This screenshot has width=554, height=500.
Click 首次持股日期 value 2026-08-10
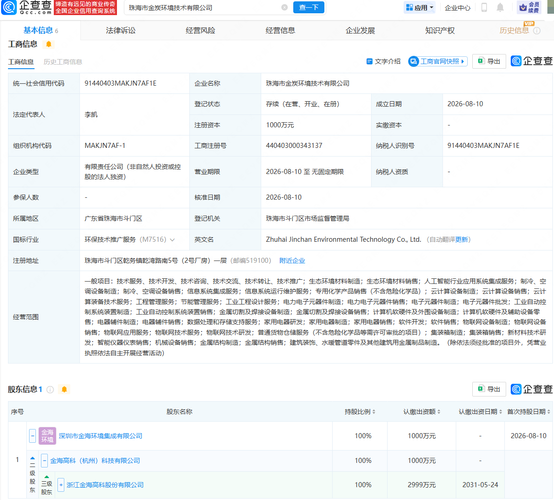pos(529,436)
